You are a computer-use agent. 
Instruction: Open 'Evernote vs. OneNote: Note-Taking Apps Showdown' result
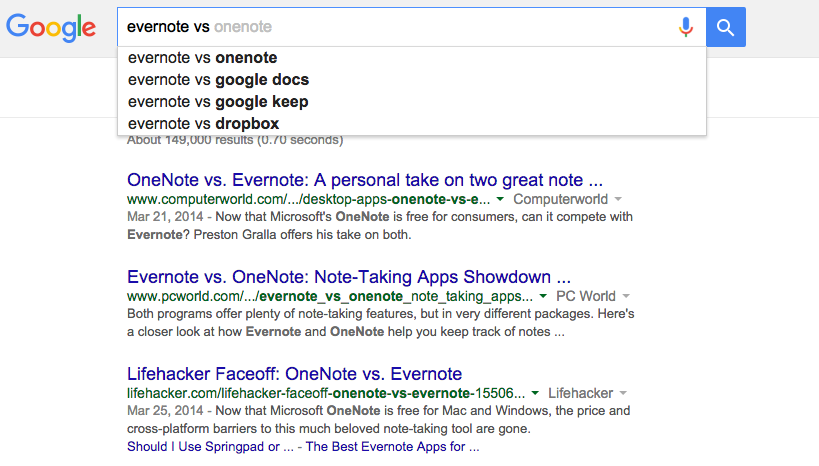(x=349, y=276)
